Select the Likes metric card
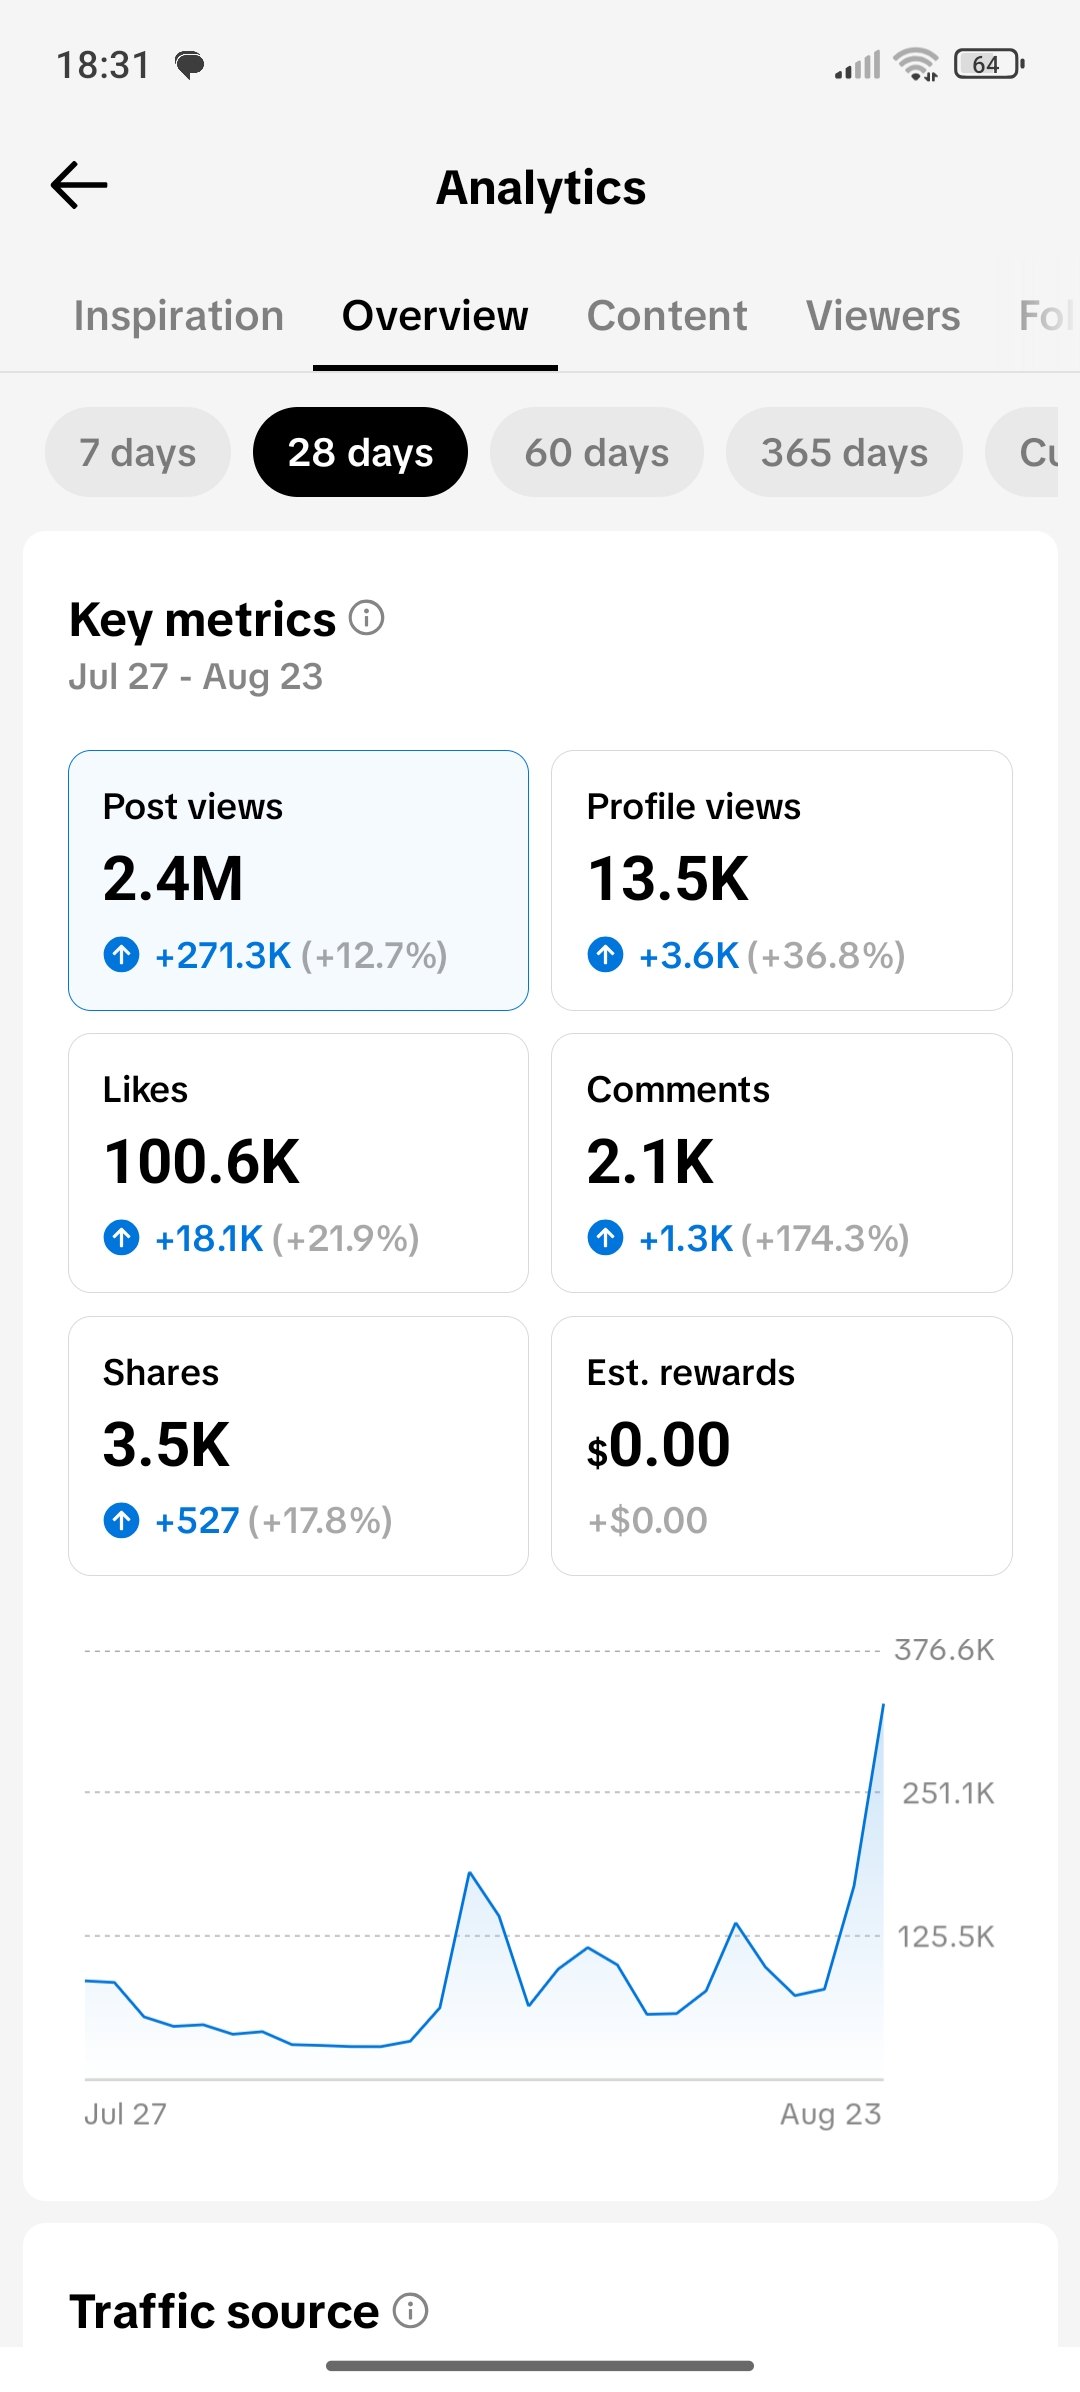The width and height of the screenshot is (1080, 2392). [298, 1163]
